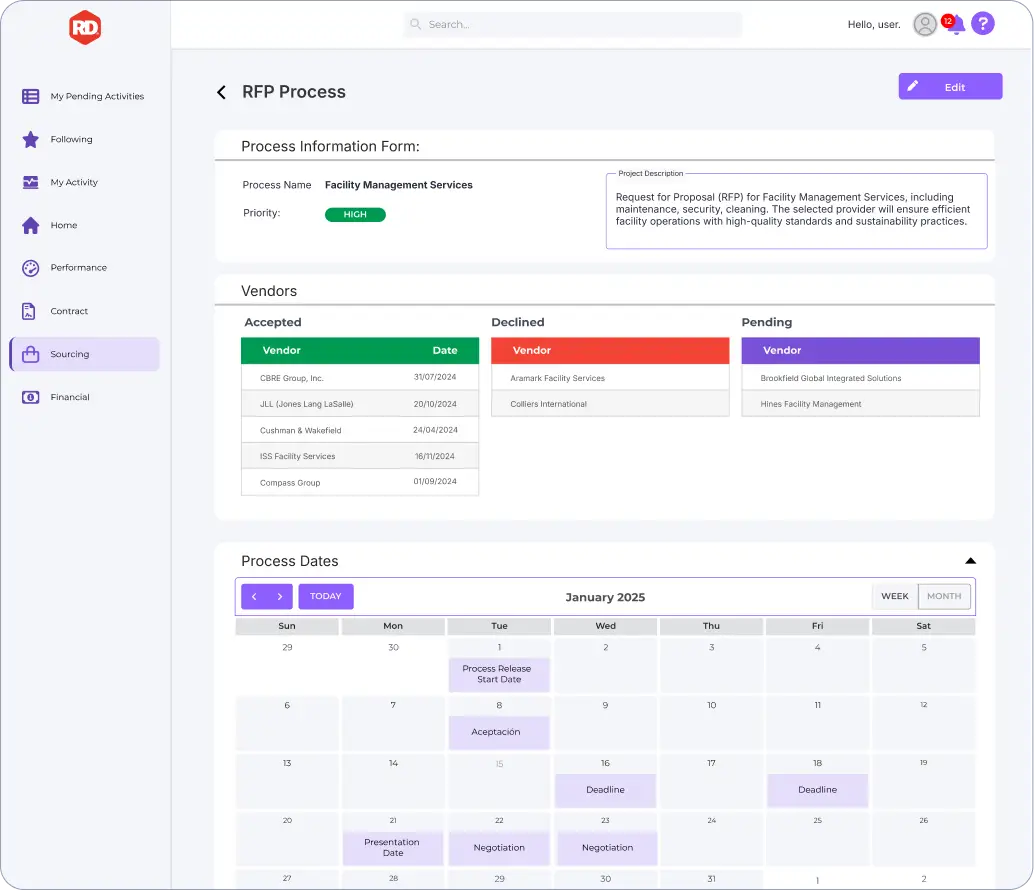1034x890 pixels.
Task: Click the Performance gauge icon
Action: coord(30,268)
